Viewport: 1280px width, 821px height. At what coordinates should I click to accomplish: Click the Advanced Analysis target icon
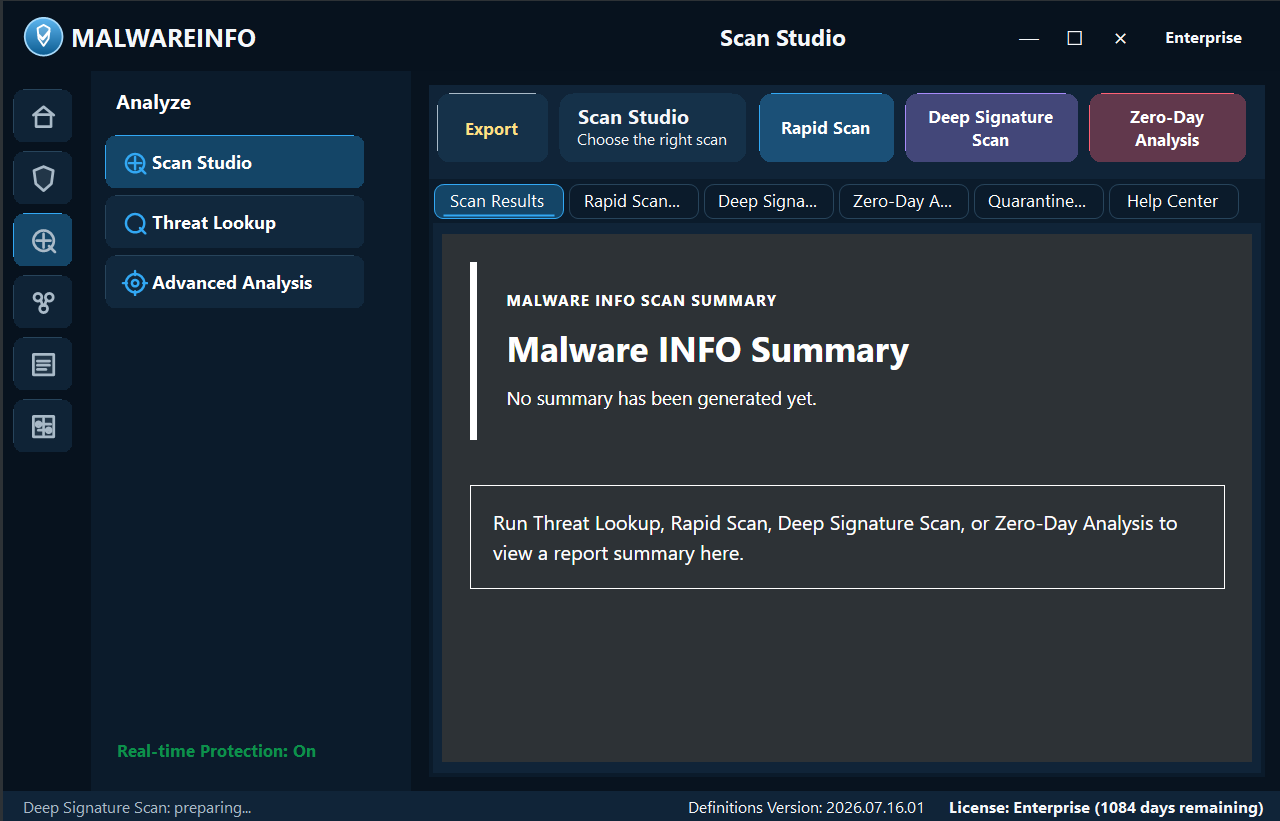click(x=135, y=283)
